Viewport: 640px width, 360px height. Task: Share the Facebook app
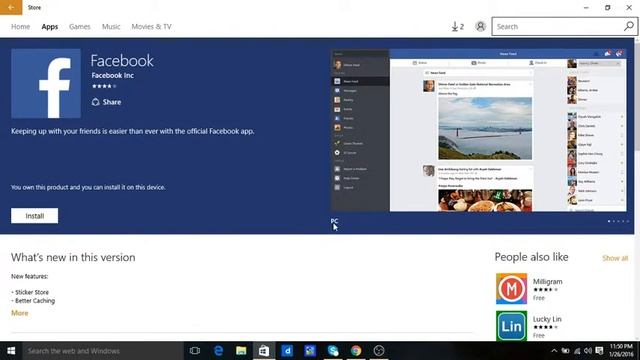click(x=107, y=102)
